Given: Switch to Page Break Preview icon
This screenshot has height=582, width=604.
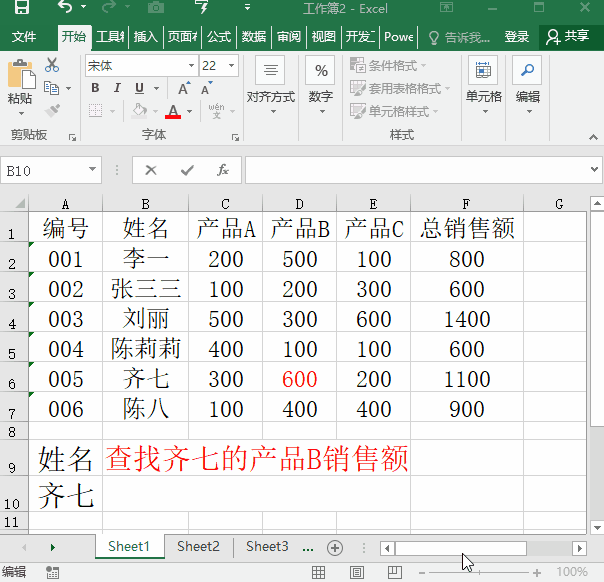Looking at the screenshot, I should (x=394, y=572).
